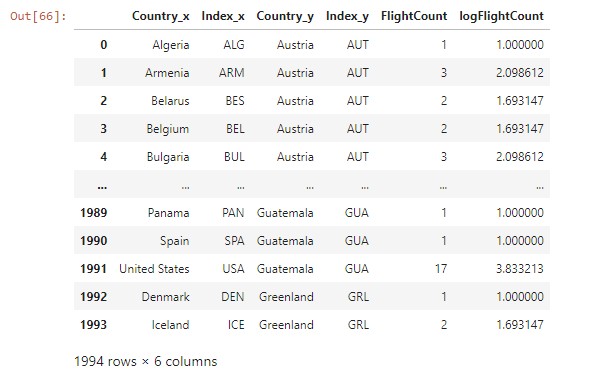Click the Country_x column header
The width and height of the screenshot is (596, 377).
click(160, 16)
